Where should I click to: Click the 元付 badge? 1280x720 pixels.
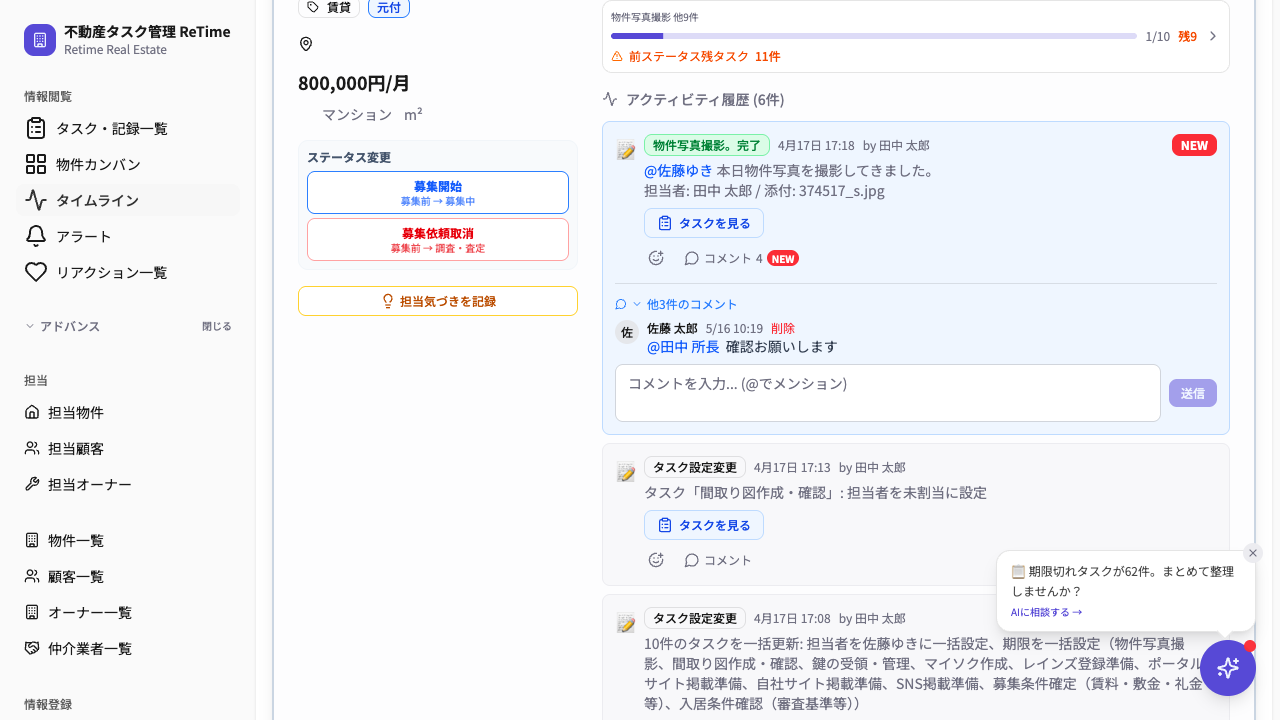point(389,8)
